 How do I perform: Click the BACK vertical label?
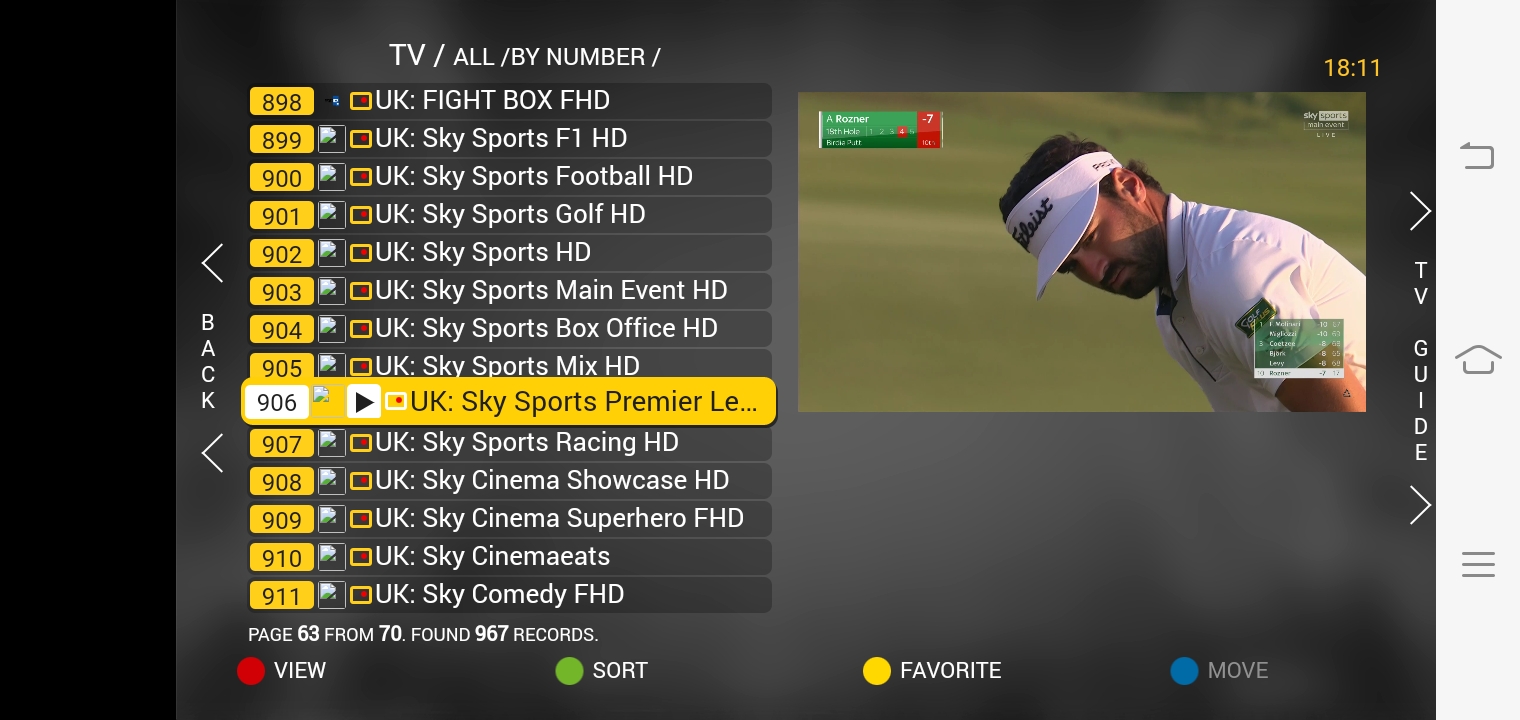[208, 362]
